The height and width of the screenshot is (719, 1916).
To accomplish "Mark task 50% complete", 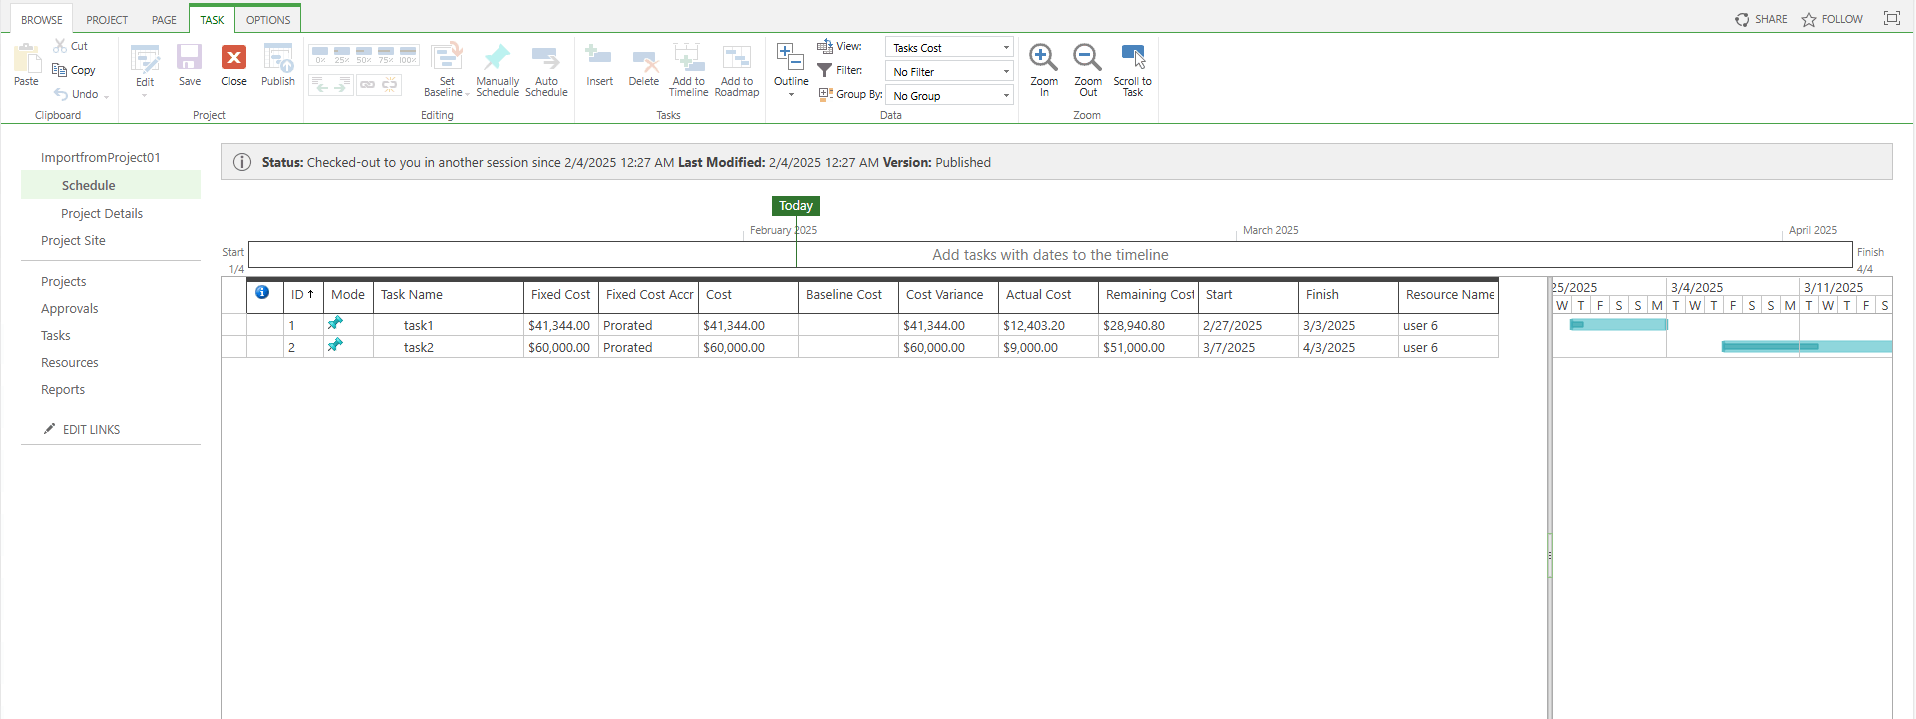I will (364, 54).
